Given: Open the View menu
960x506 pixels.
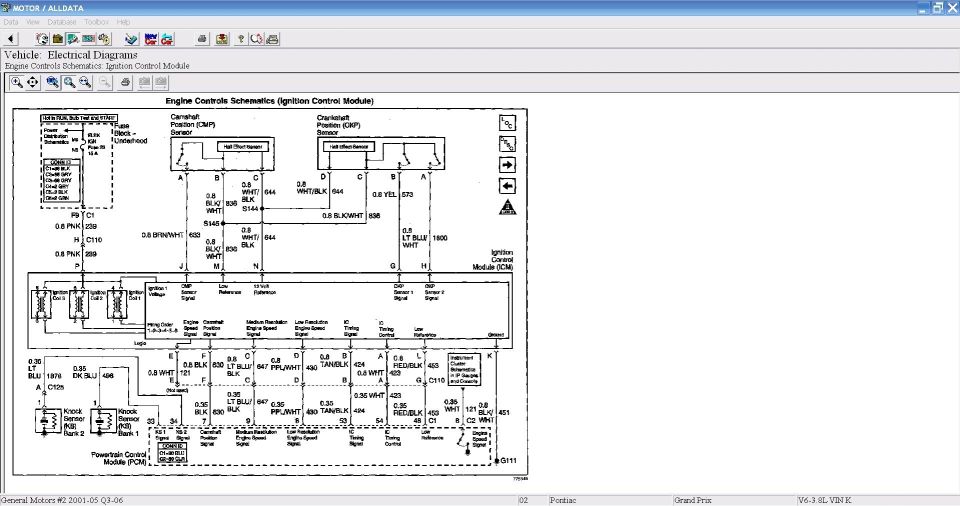Looking at the screenshot, I should click(32, 22).
